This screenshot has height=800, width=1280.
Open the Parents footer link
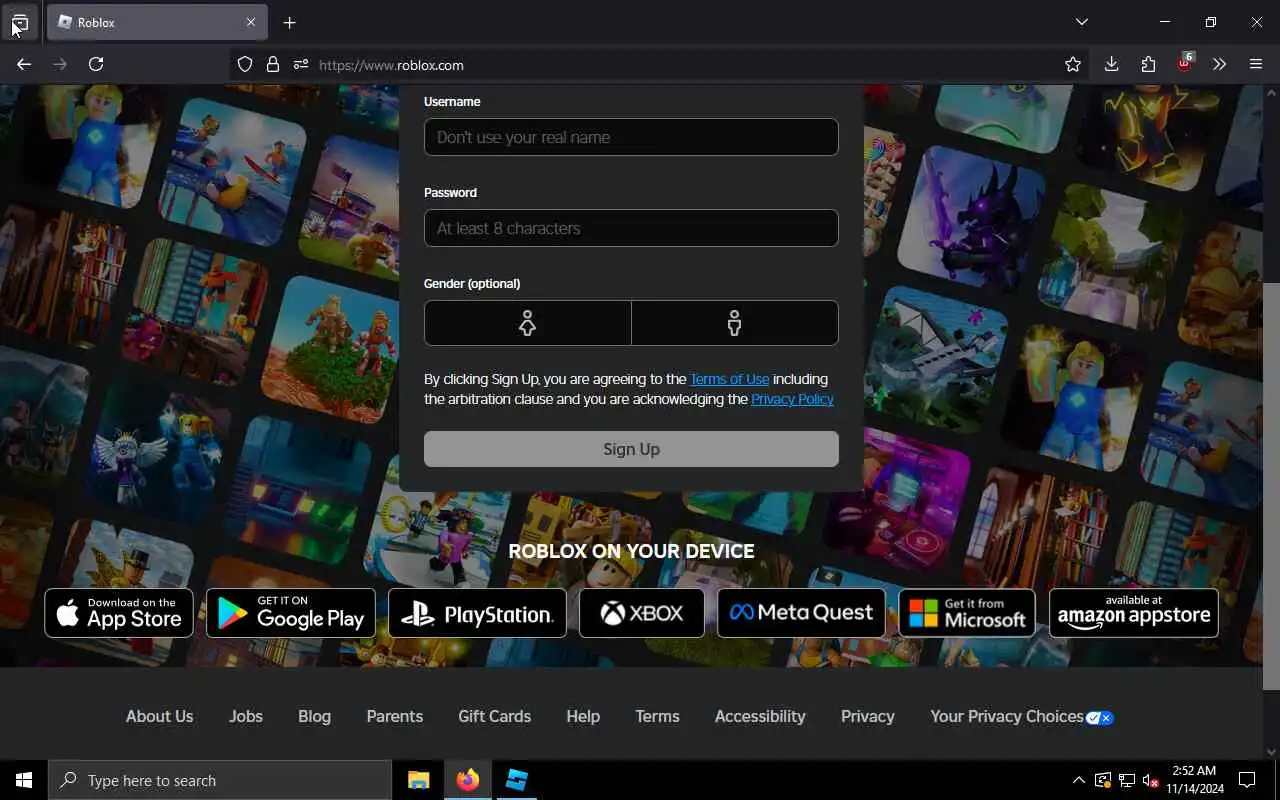click(394, 716)
